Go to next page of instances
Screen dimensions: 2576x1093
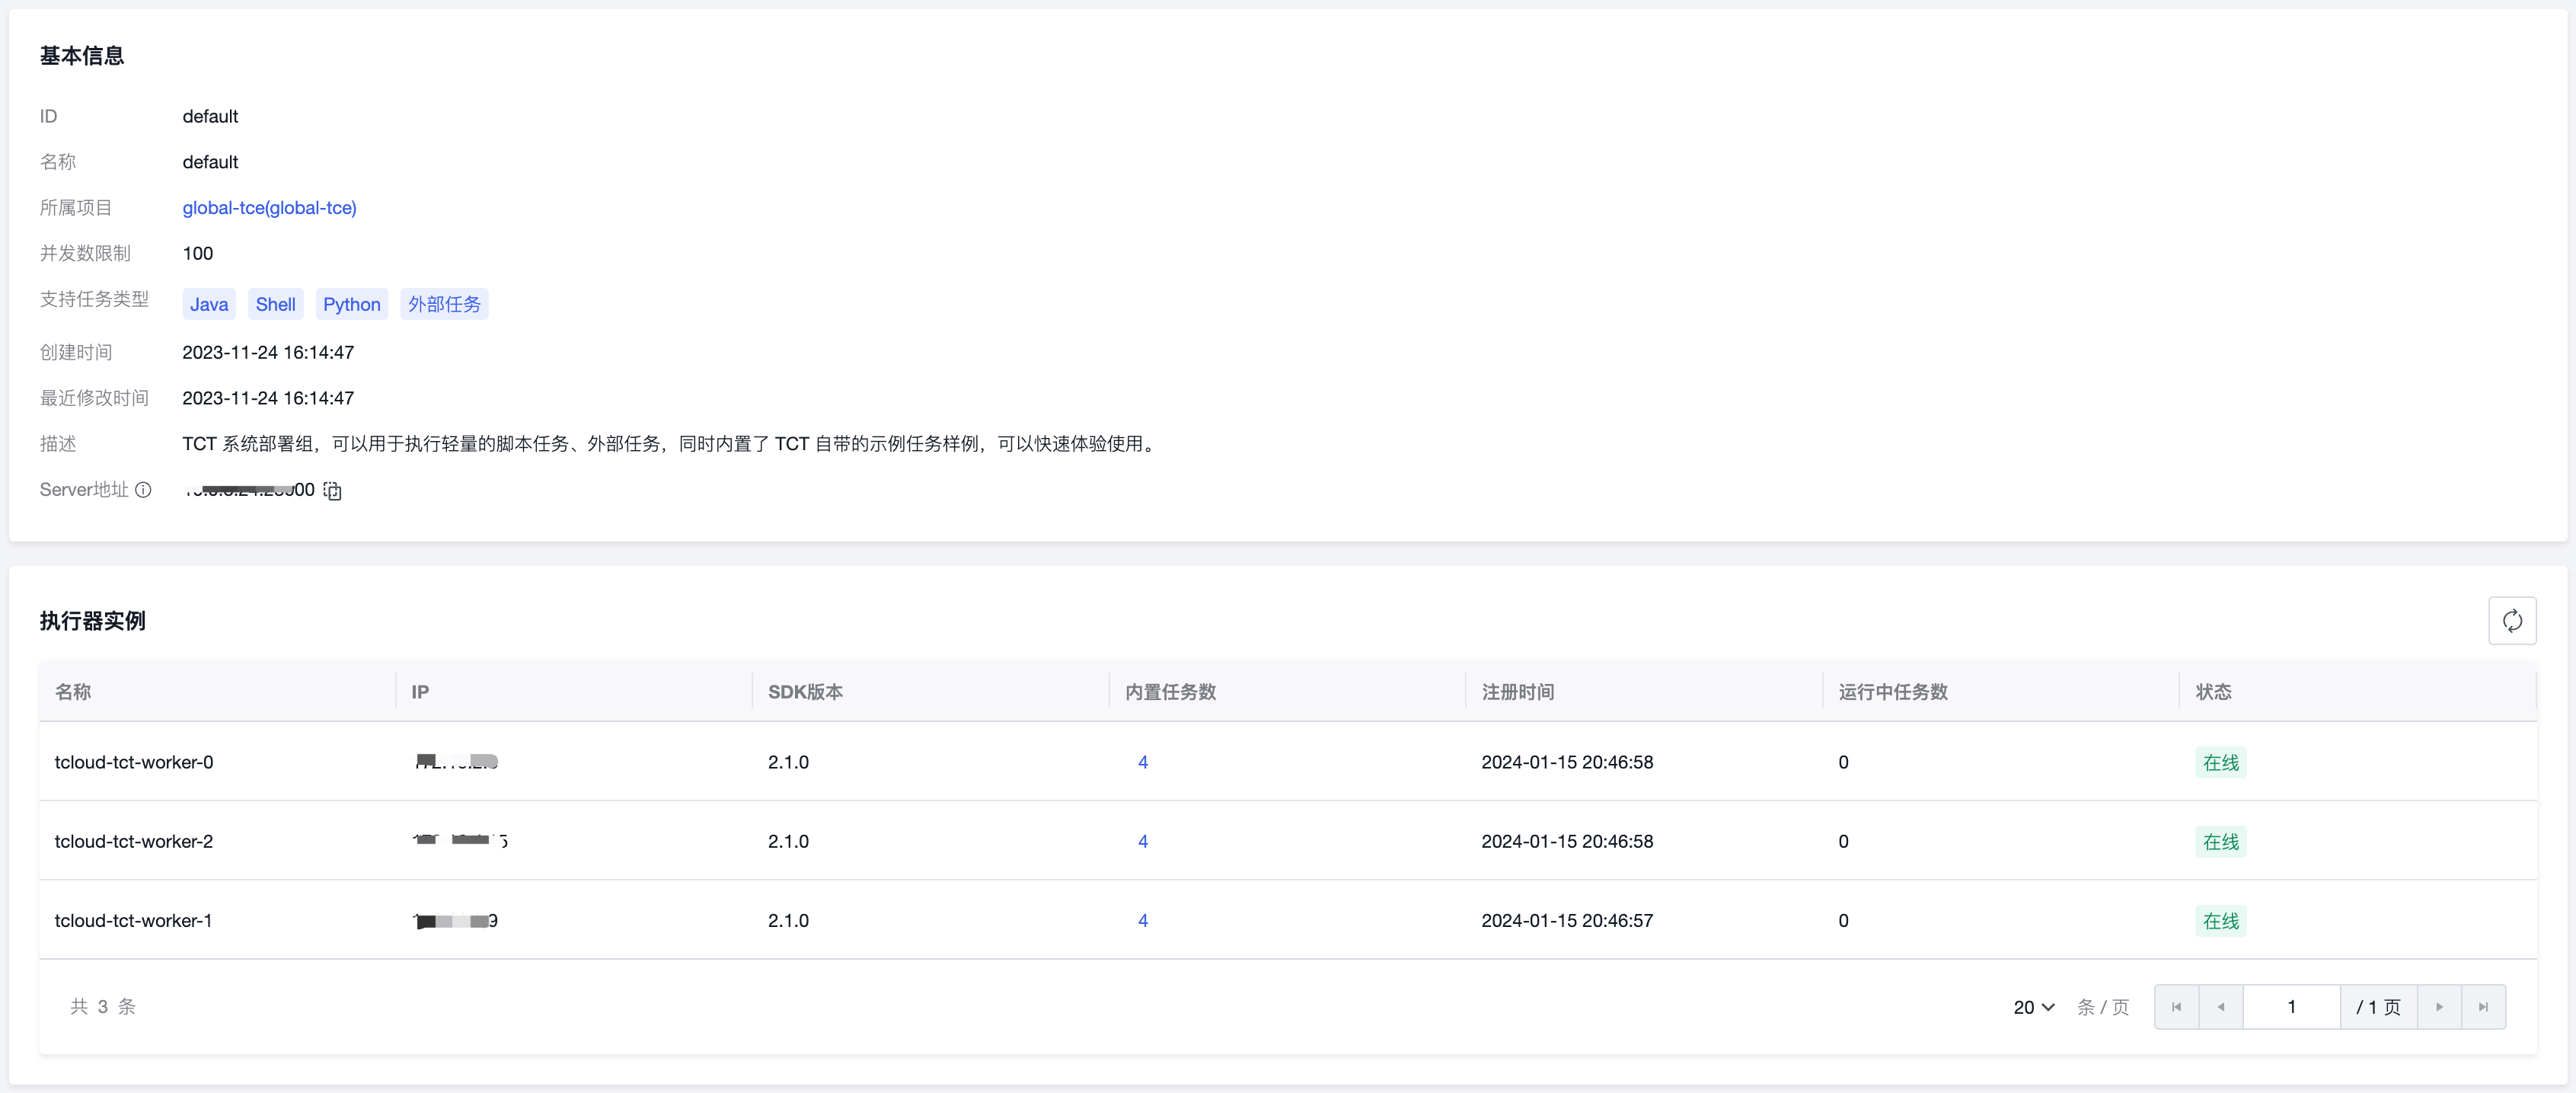point(2439,1007)
